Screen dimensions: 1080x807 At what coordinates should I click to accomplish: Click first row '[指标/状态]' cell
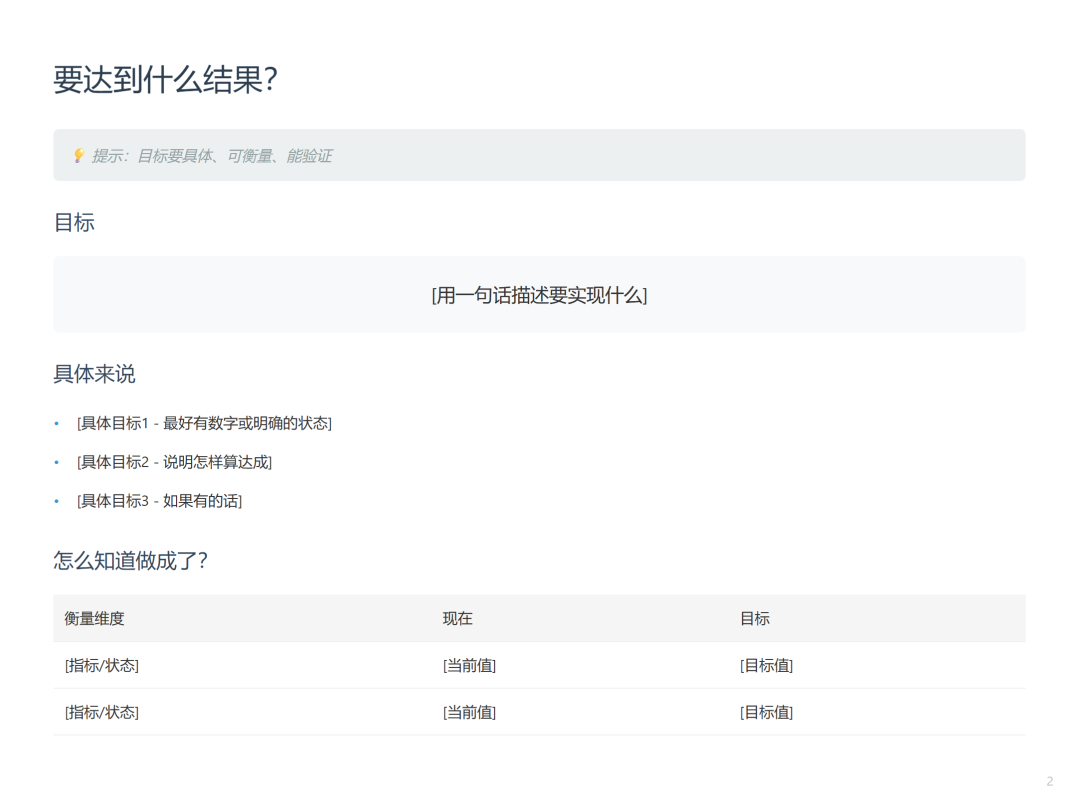point(102,665)
